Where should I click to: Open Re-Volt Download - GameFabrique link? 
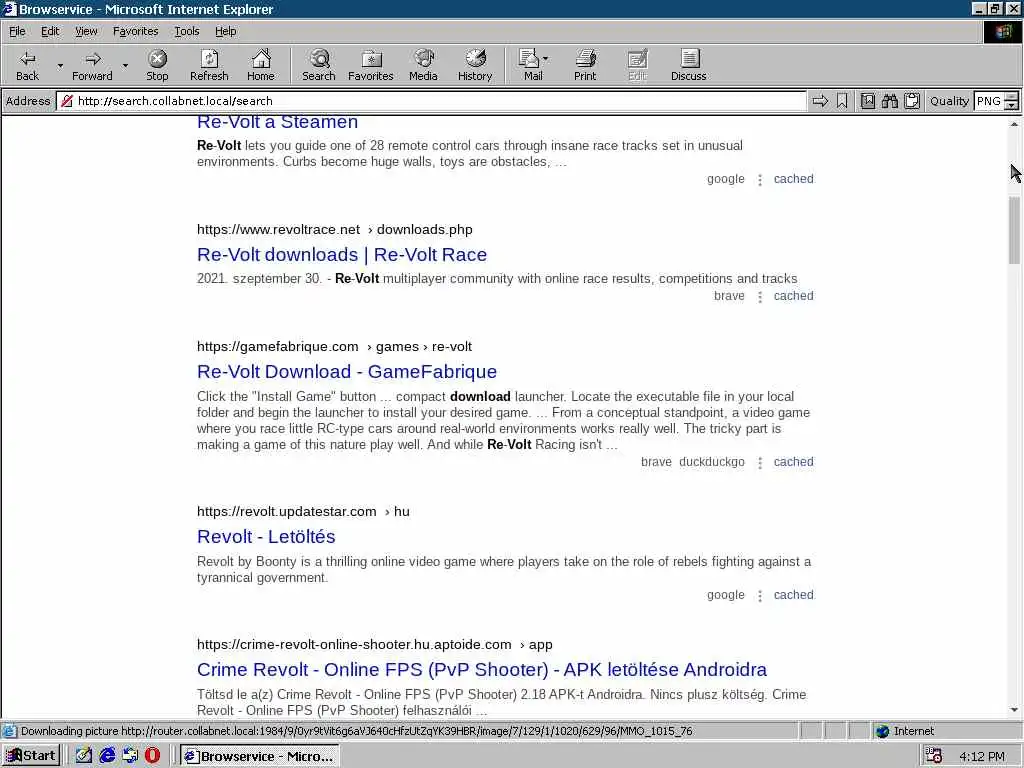coord(347,372)
